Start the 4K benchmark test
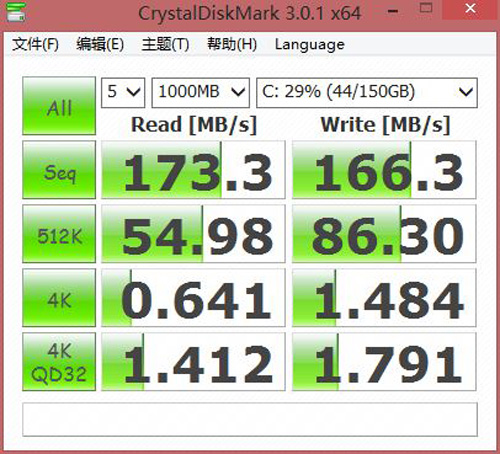The height and width of the screenshot is (454, 500). (x=59, y=298)
